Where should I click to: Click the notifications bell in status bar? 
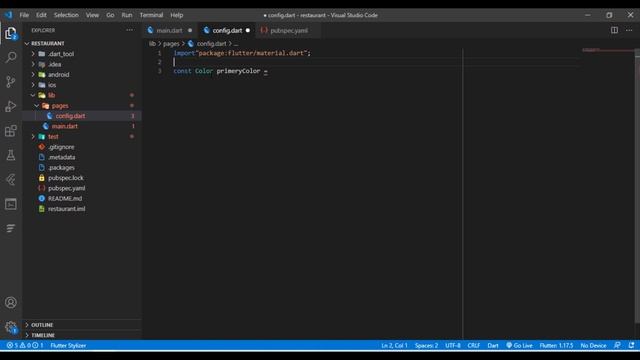pyautogui.click(x=631, y=345)
